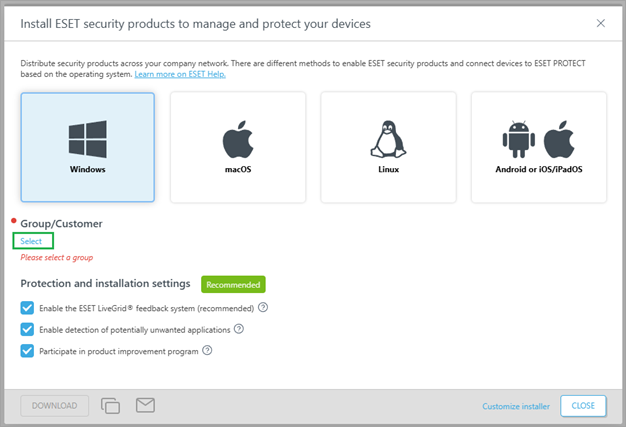Open help icon for LiveGrid feedback system
This screenshot has width=626, height=427.
coord(263,307)
